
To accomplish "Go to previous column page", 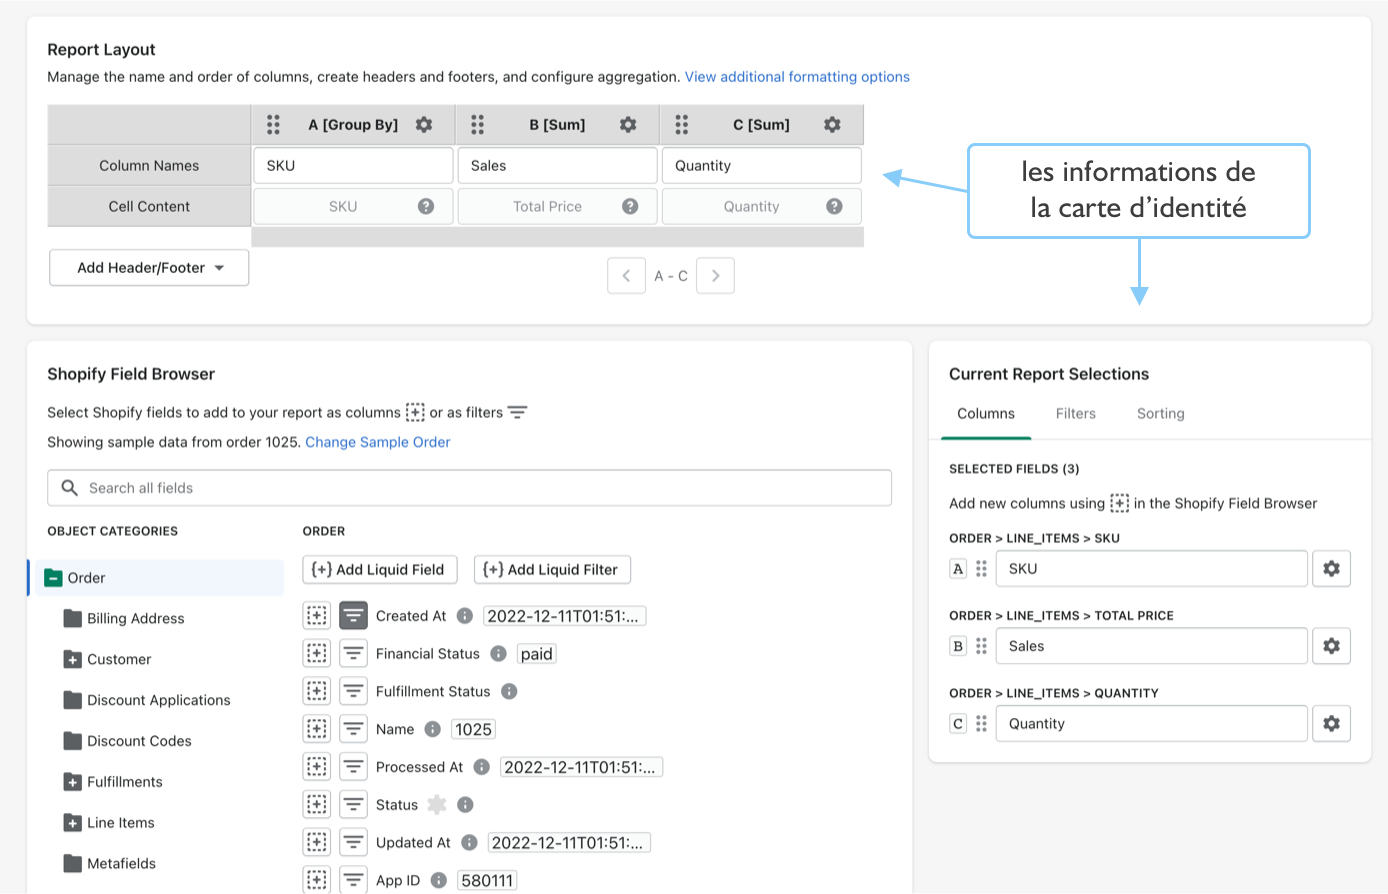I will (626, 276).
